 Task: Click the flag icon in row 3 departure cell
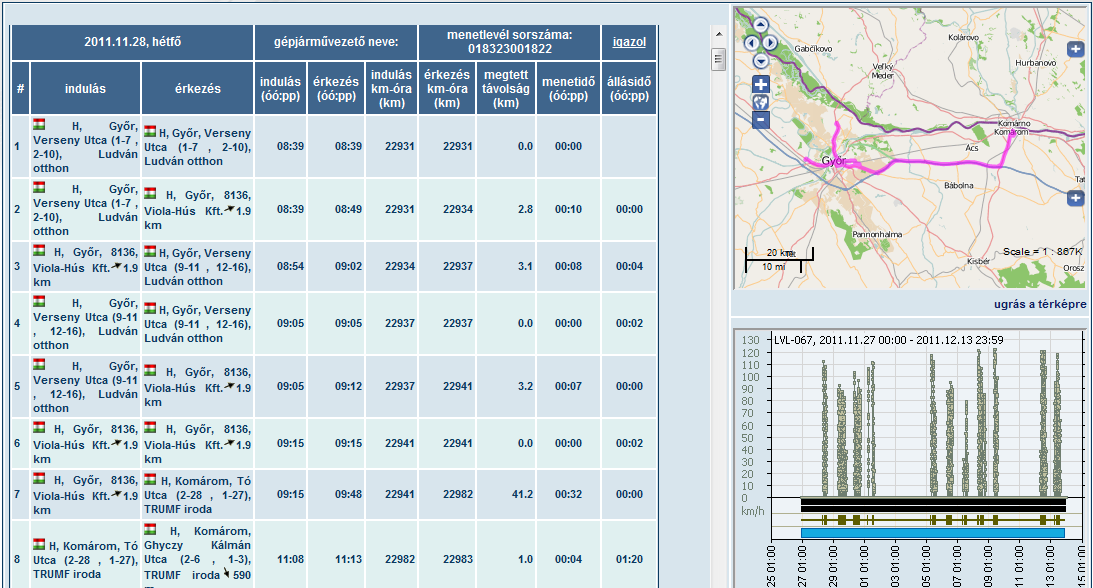click(39, 251)
